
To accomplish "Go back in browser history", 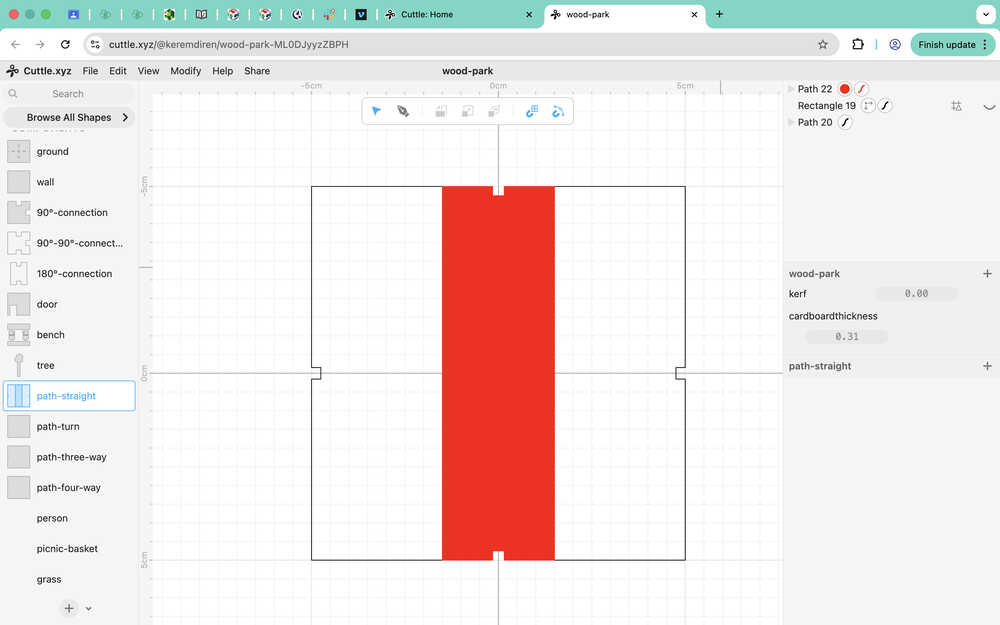I will pyautogui.click(x=15, y=44).
